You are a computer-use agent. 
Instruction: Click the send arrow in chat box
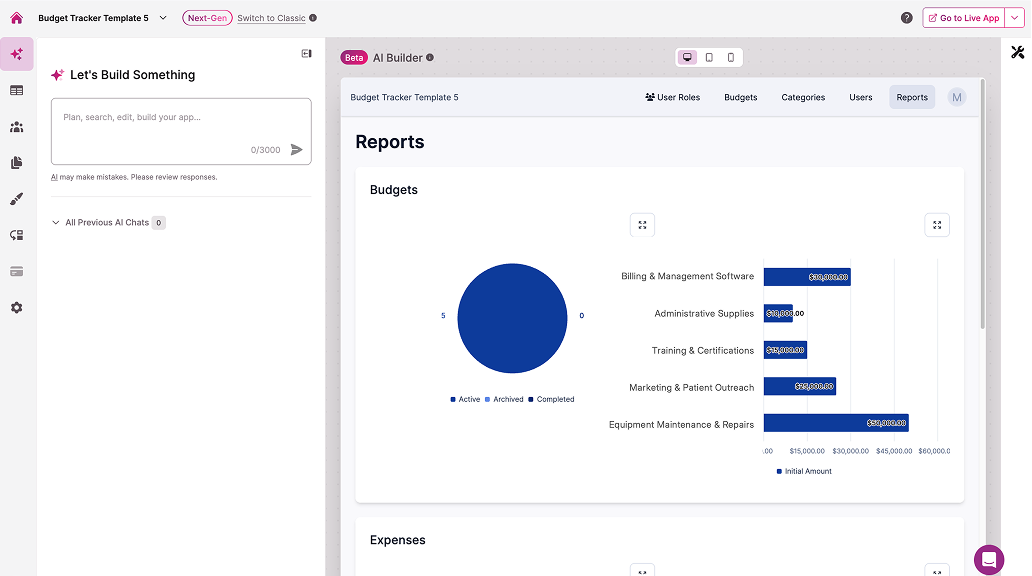click(296, 150)
